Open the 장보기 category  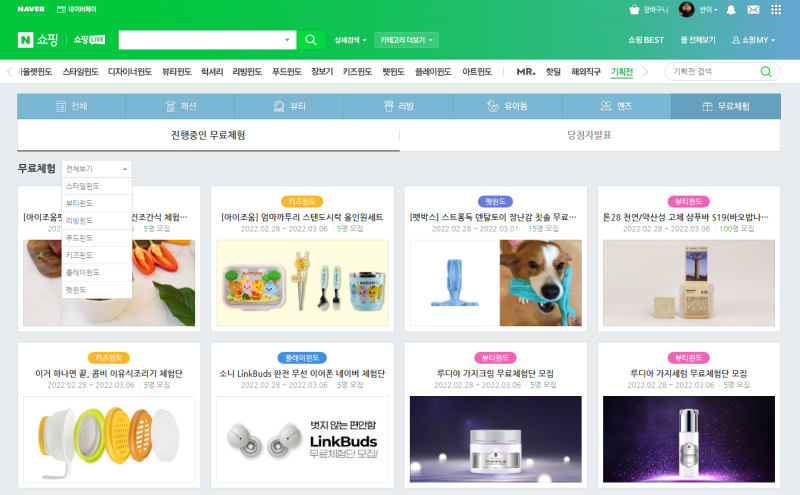point(322,72)
